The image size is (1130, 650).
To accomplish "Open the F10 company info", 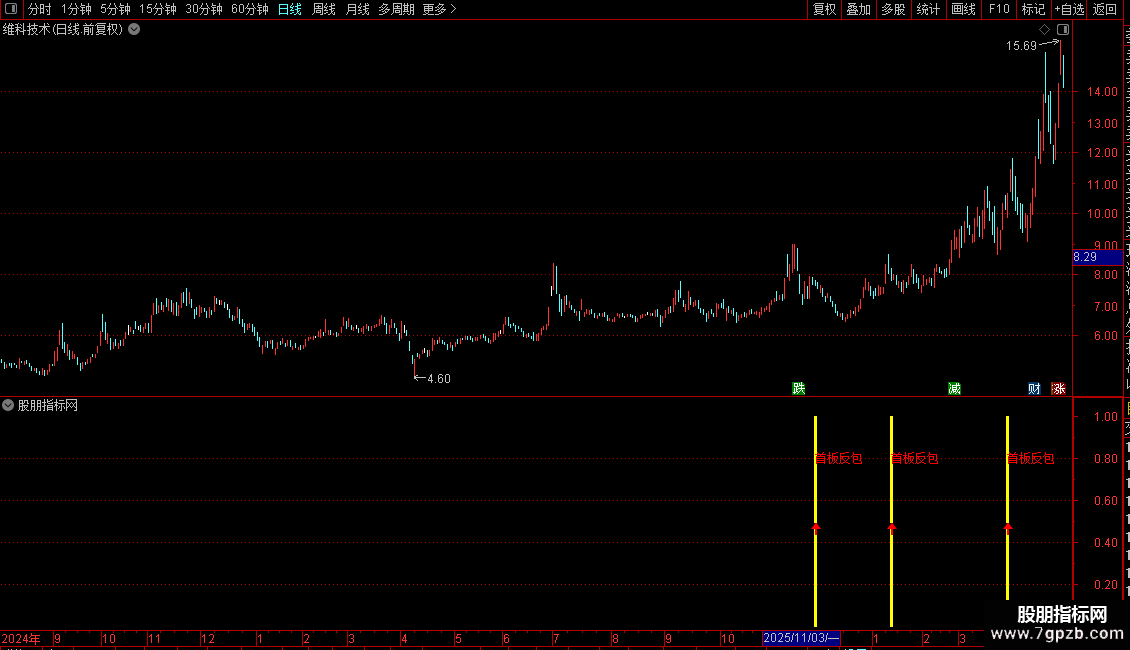I will click(x=999, y=9).
